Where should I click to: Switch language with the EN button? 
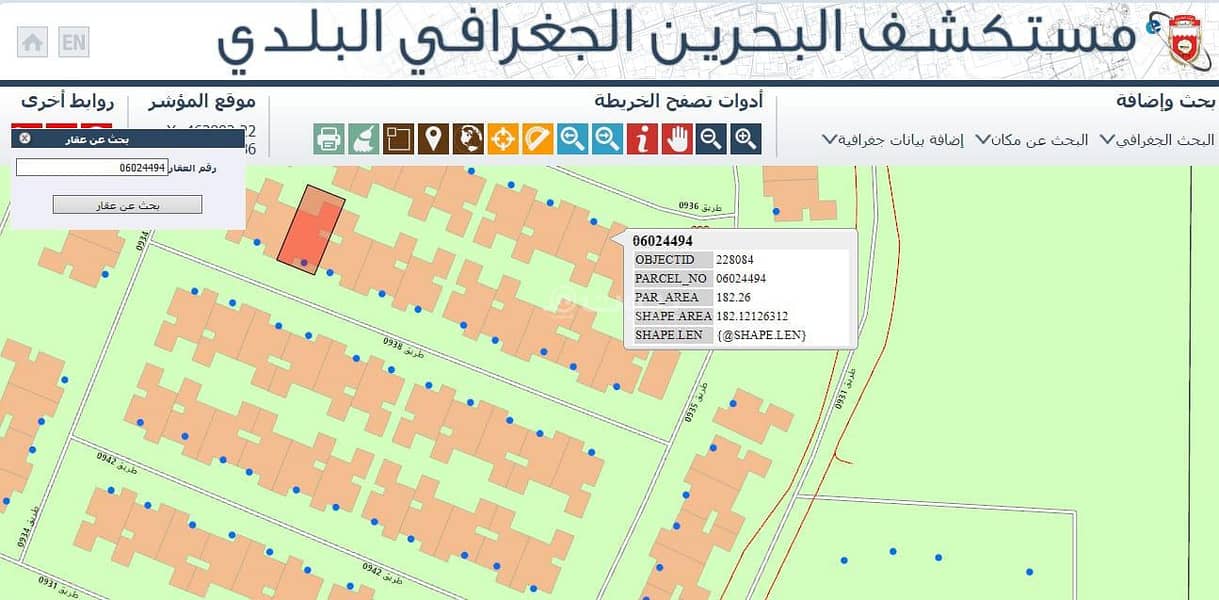(73, 42)
